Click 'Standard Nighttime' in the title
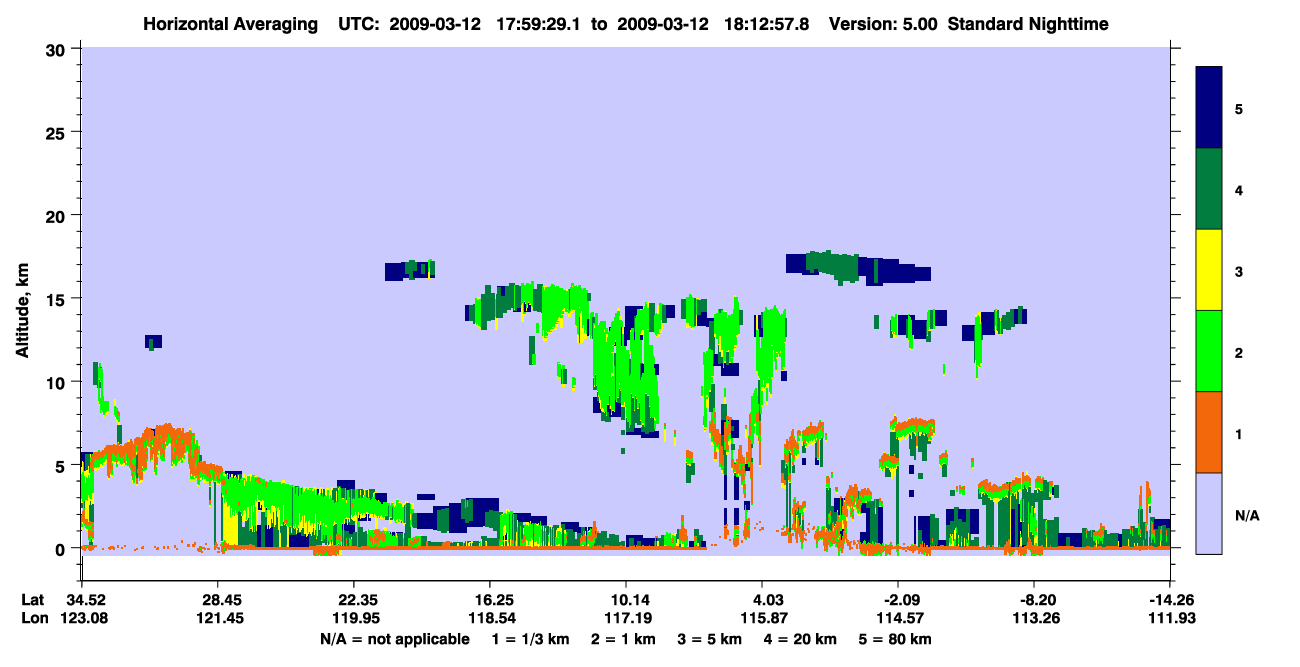This screenshot has width=1300, height=667. (x=1028, y=23)
